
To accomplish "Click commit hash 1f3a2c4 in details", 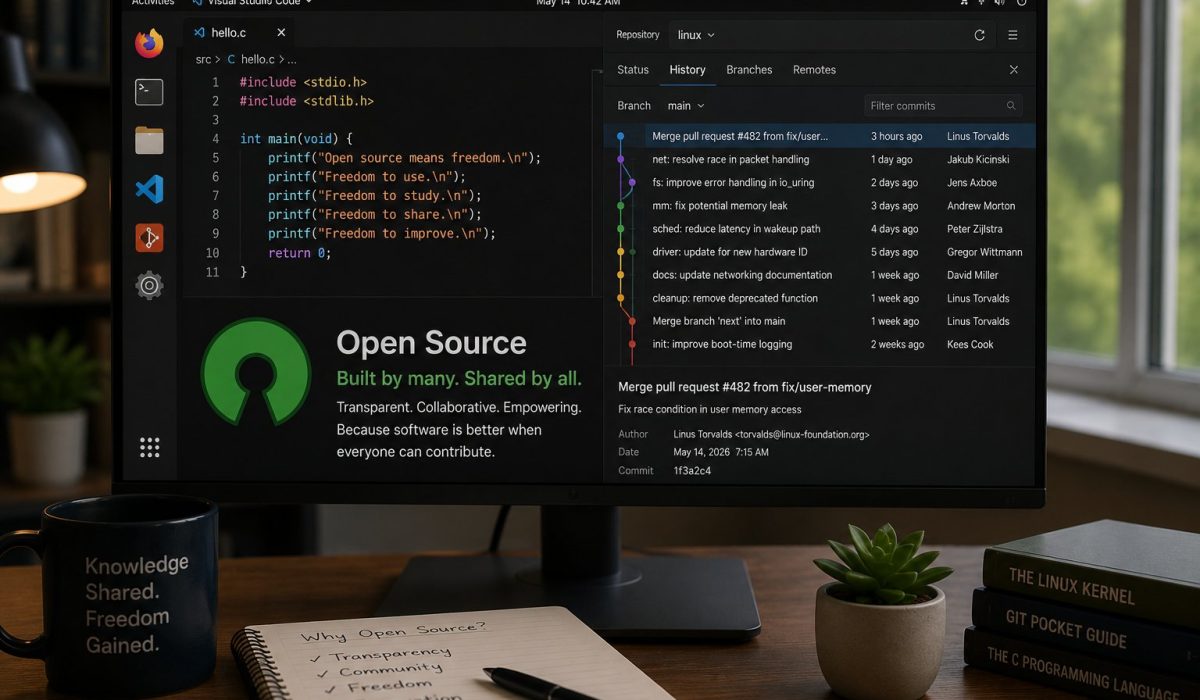I will [692, 471].
